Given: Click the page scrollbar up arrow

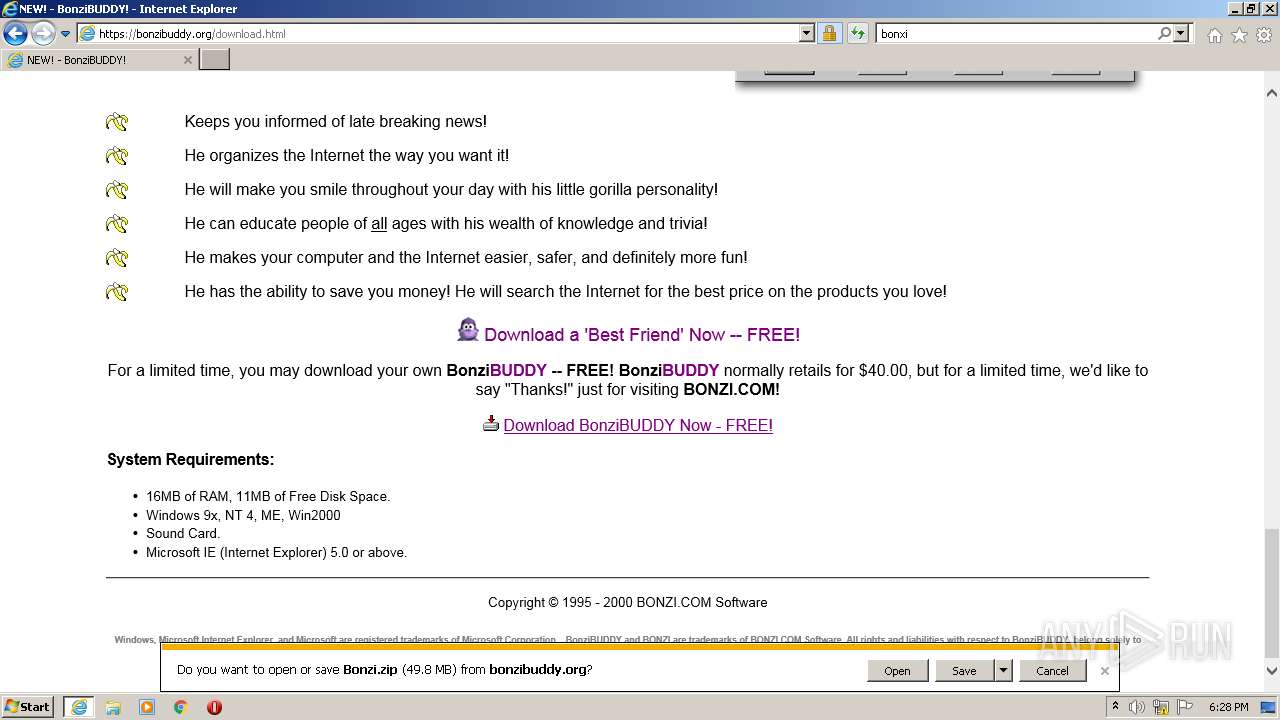Looking at the screenshot, I should tap(1272, 93).
